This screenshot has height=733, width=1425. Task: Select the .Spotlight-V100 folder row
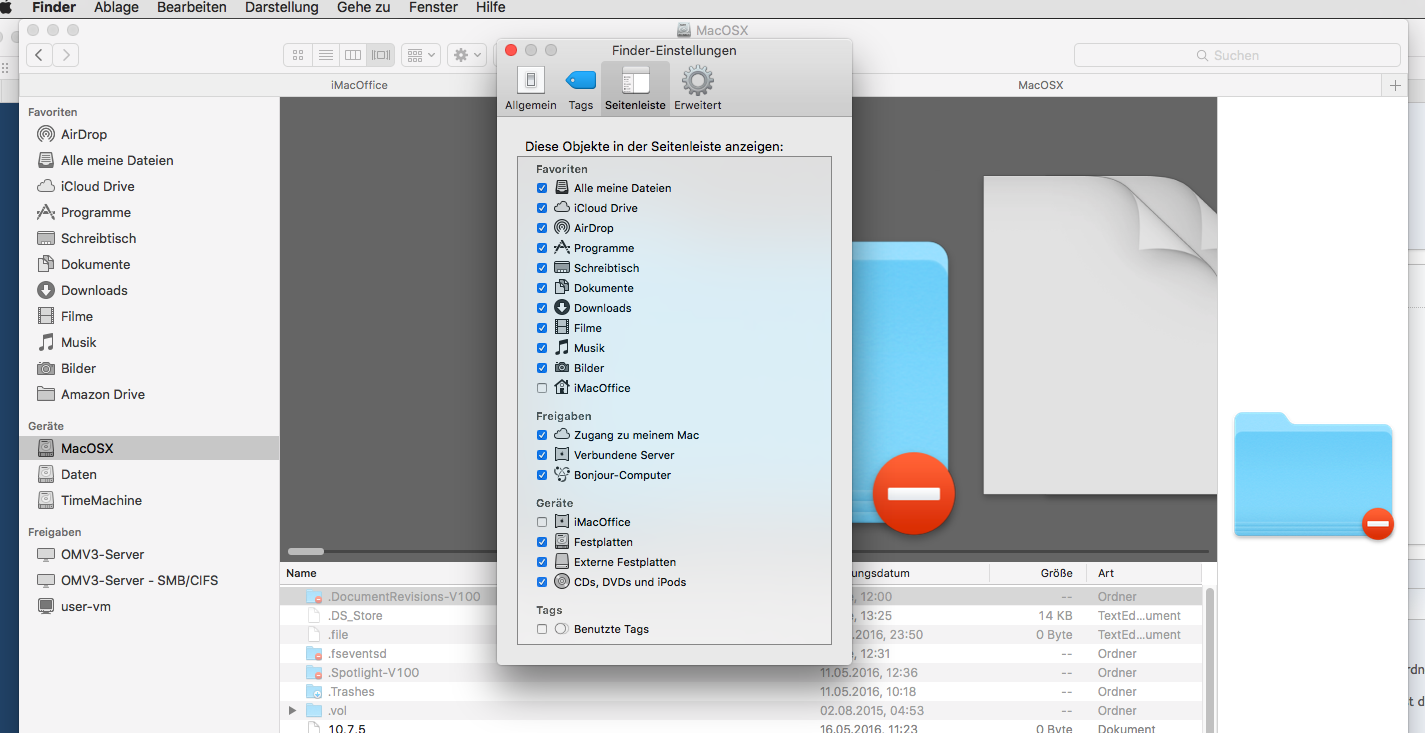click(x=741, y=673)
